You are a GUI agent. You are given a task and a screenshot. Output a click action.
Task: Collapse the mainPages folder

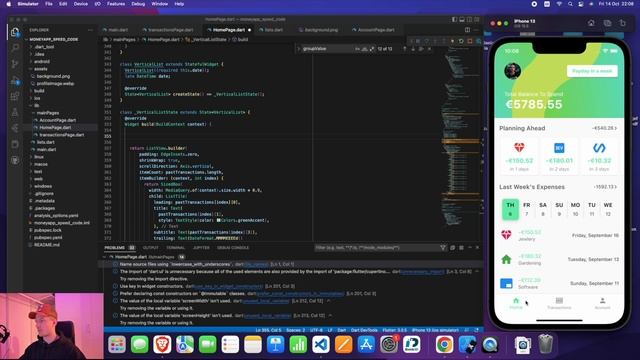48,113
